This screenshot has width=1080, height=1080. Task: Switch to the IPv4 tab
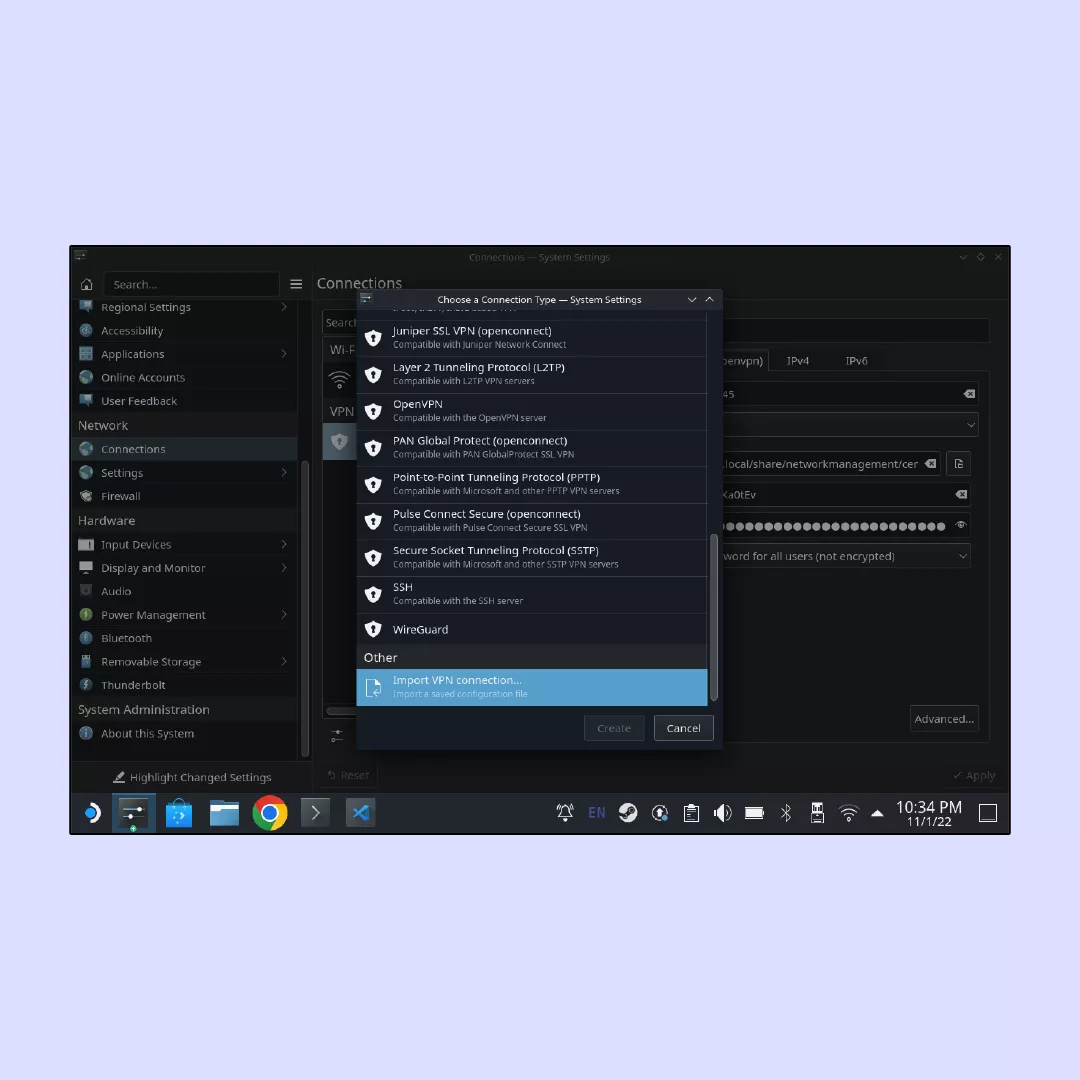pos(797,360)
